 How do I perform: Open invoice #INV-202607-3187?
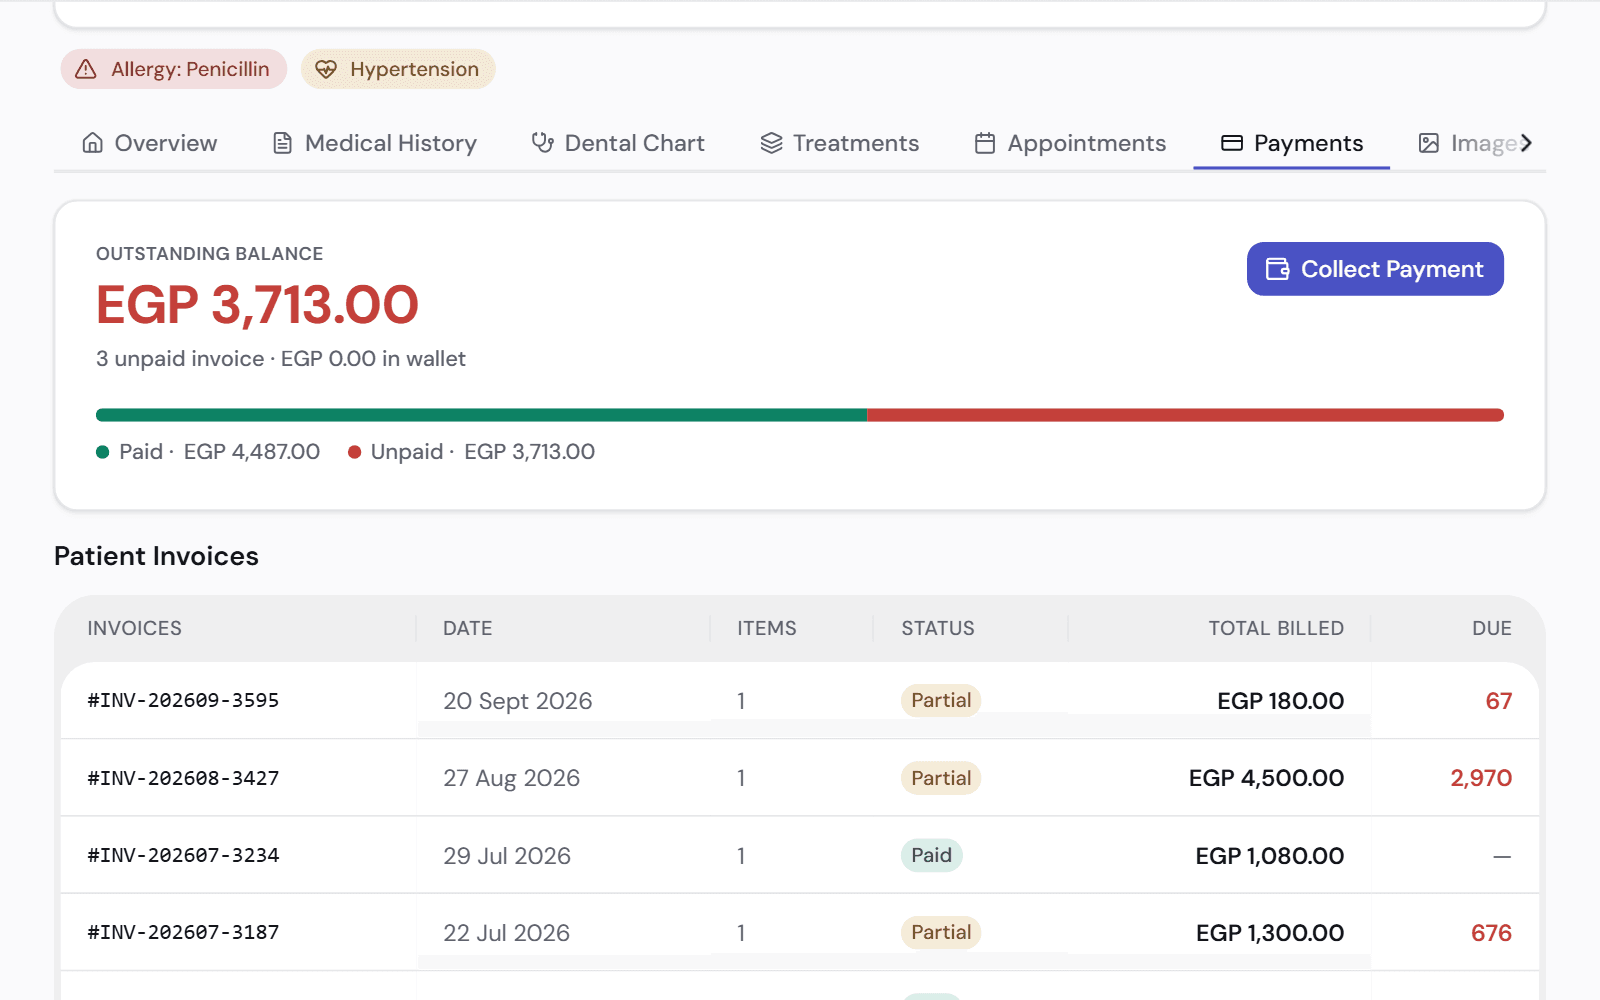click(x=183, y=932)
